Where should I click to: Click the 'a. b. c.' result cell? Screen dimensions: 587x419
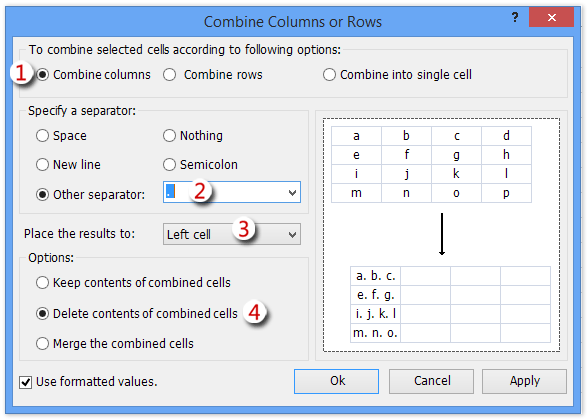point(375,276)
